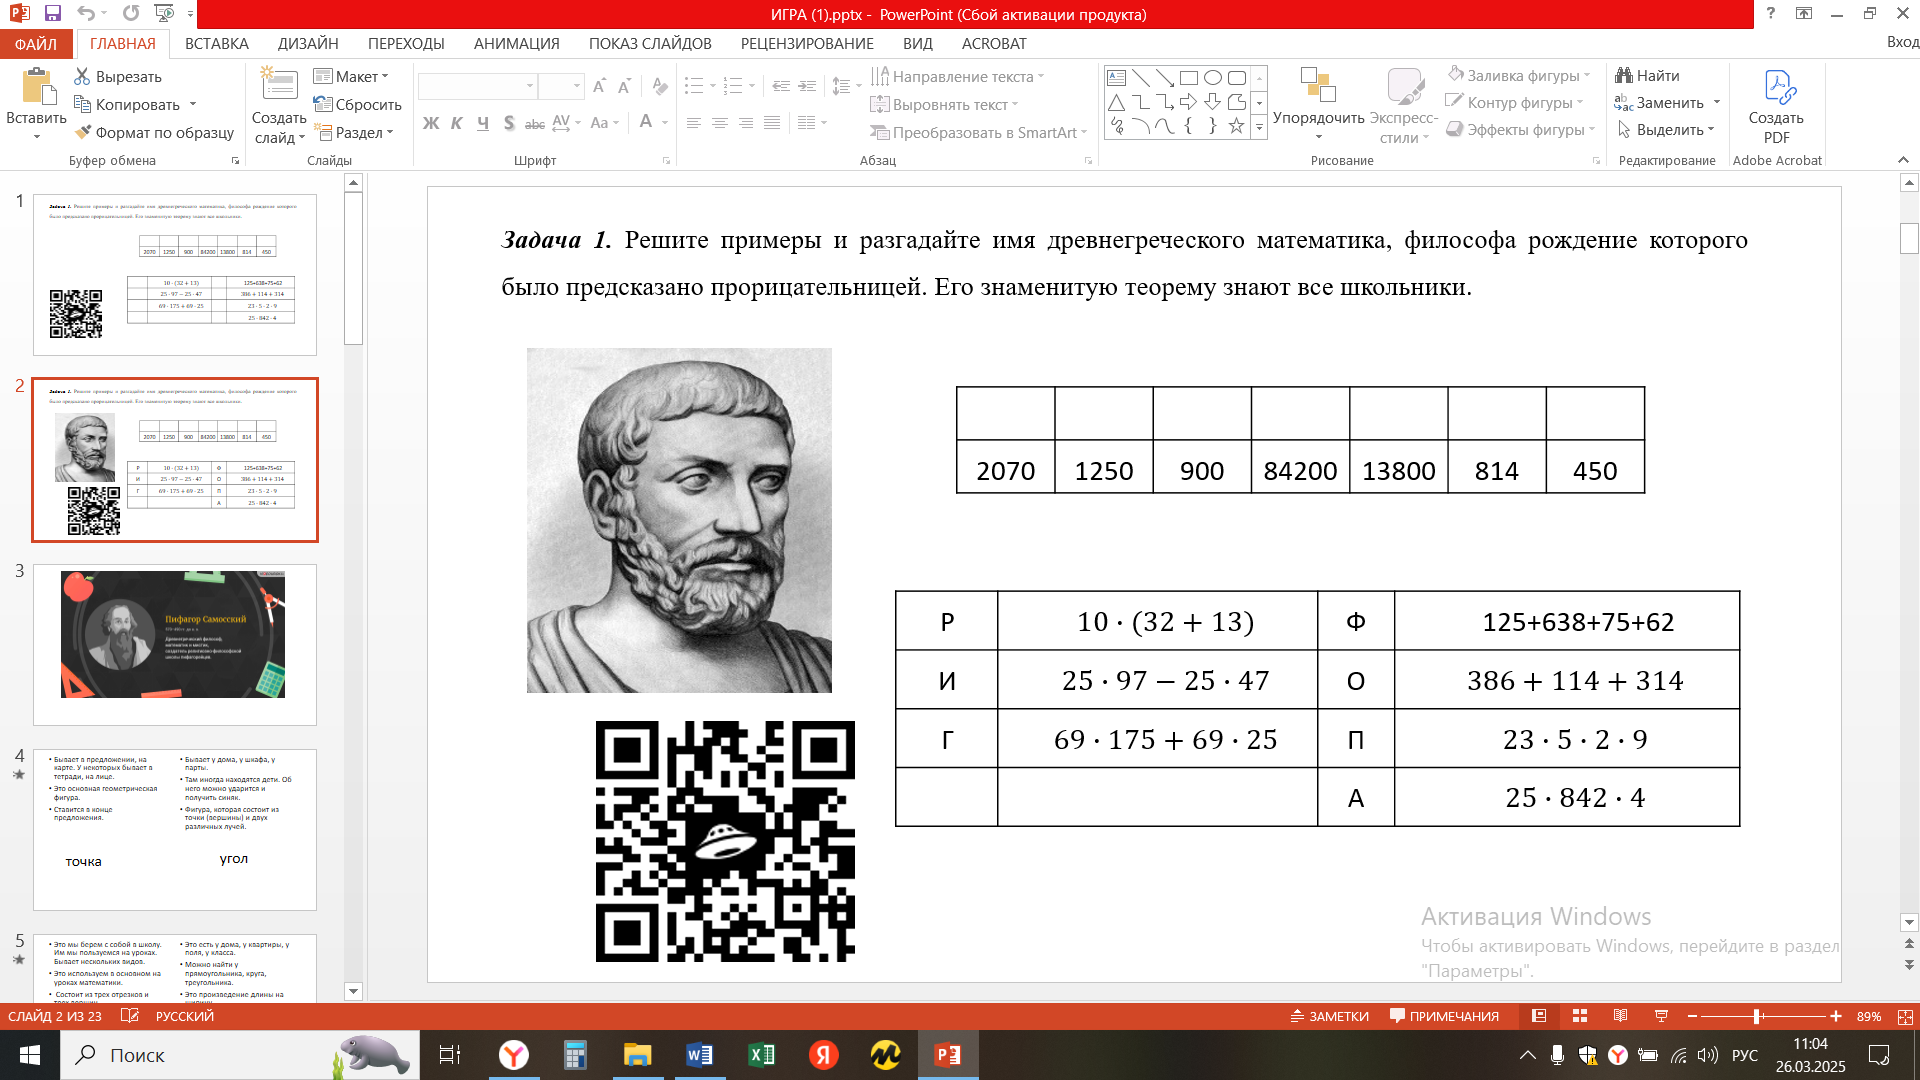Open Excel from Windows taskbar
Screen dimensions: 1920x1080
[761, 1055]
